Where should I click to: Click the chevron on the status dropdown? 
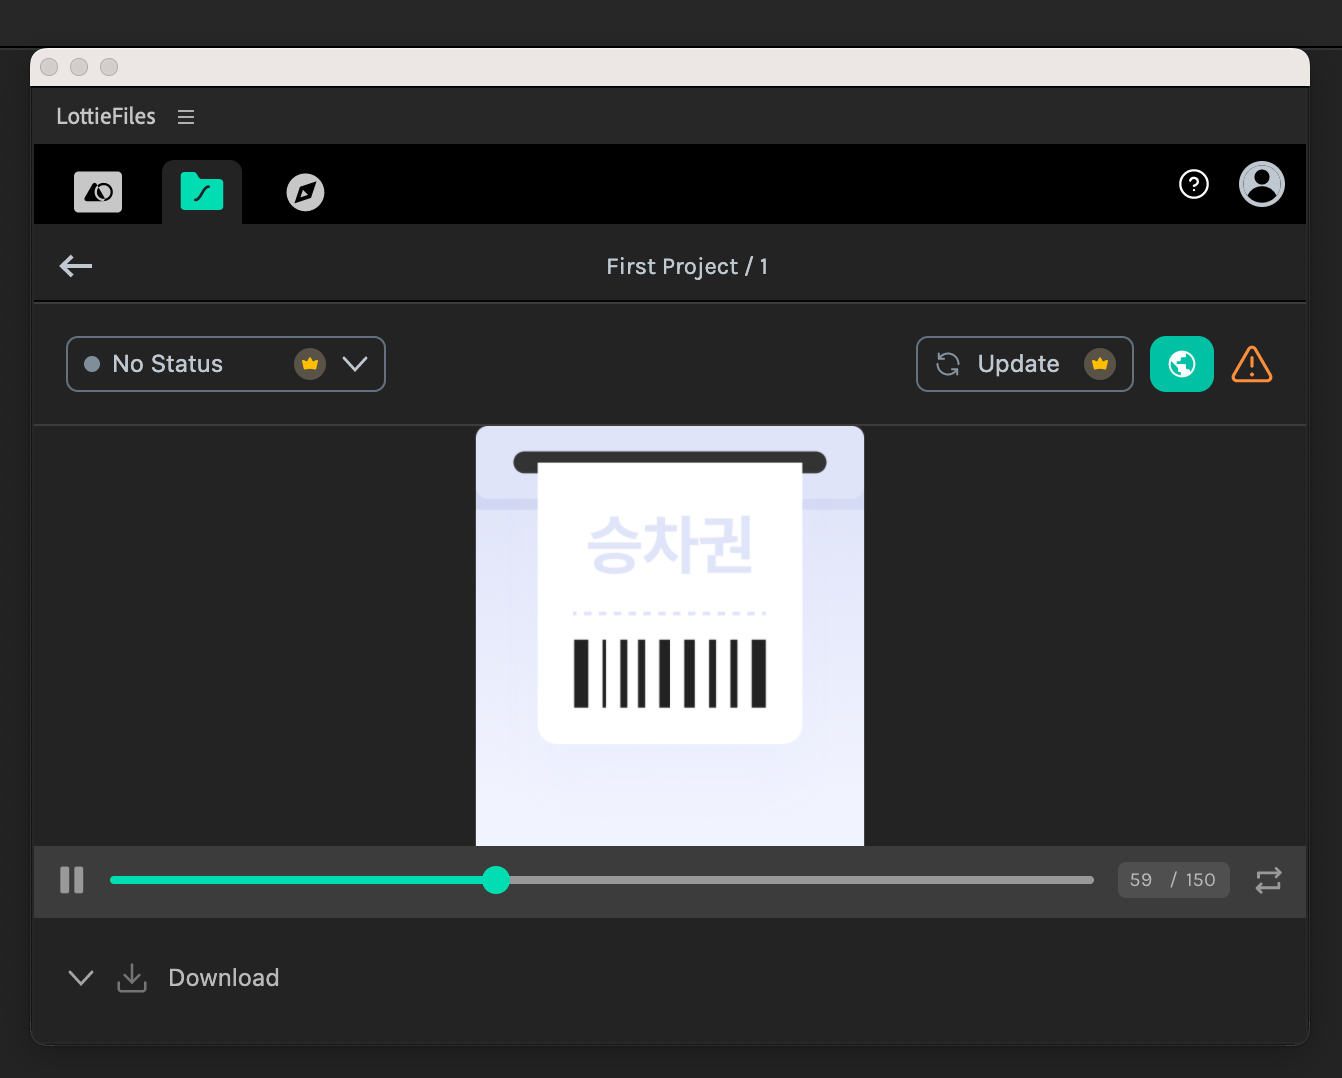[355, 364]
